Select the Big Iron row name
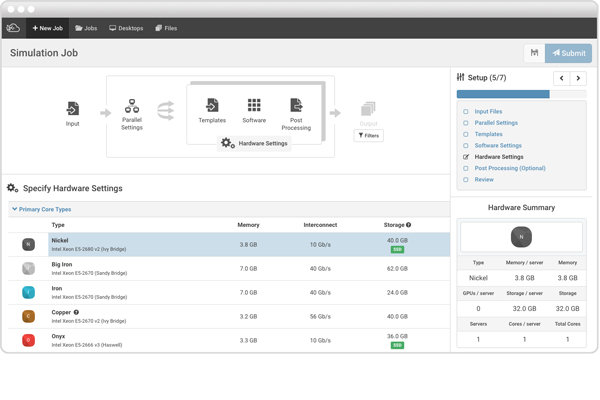The width and height of the screenshot is (600, 400). (x=62, y=264)
